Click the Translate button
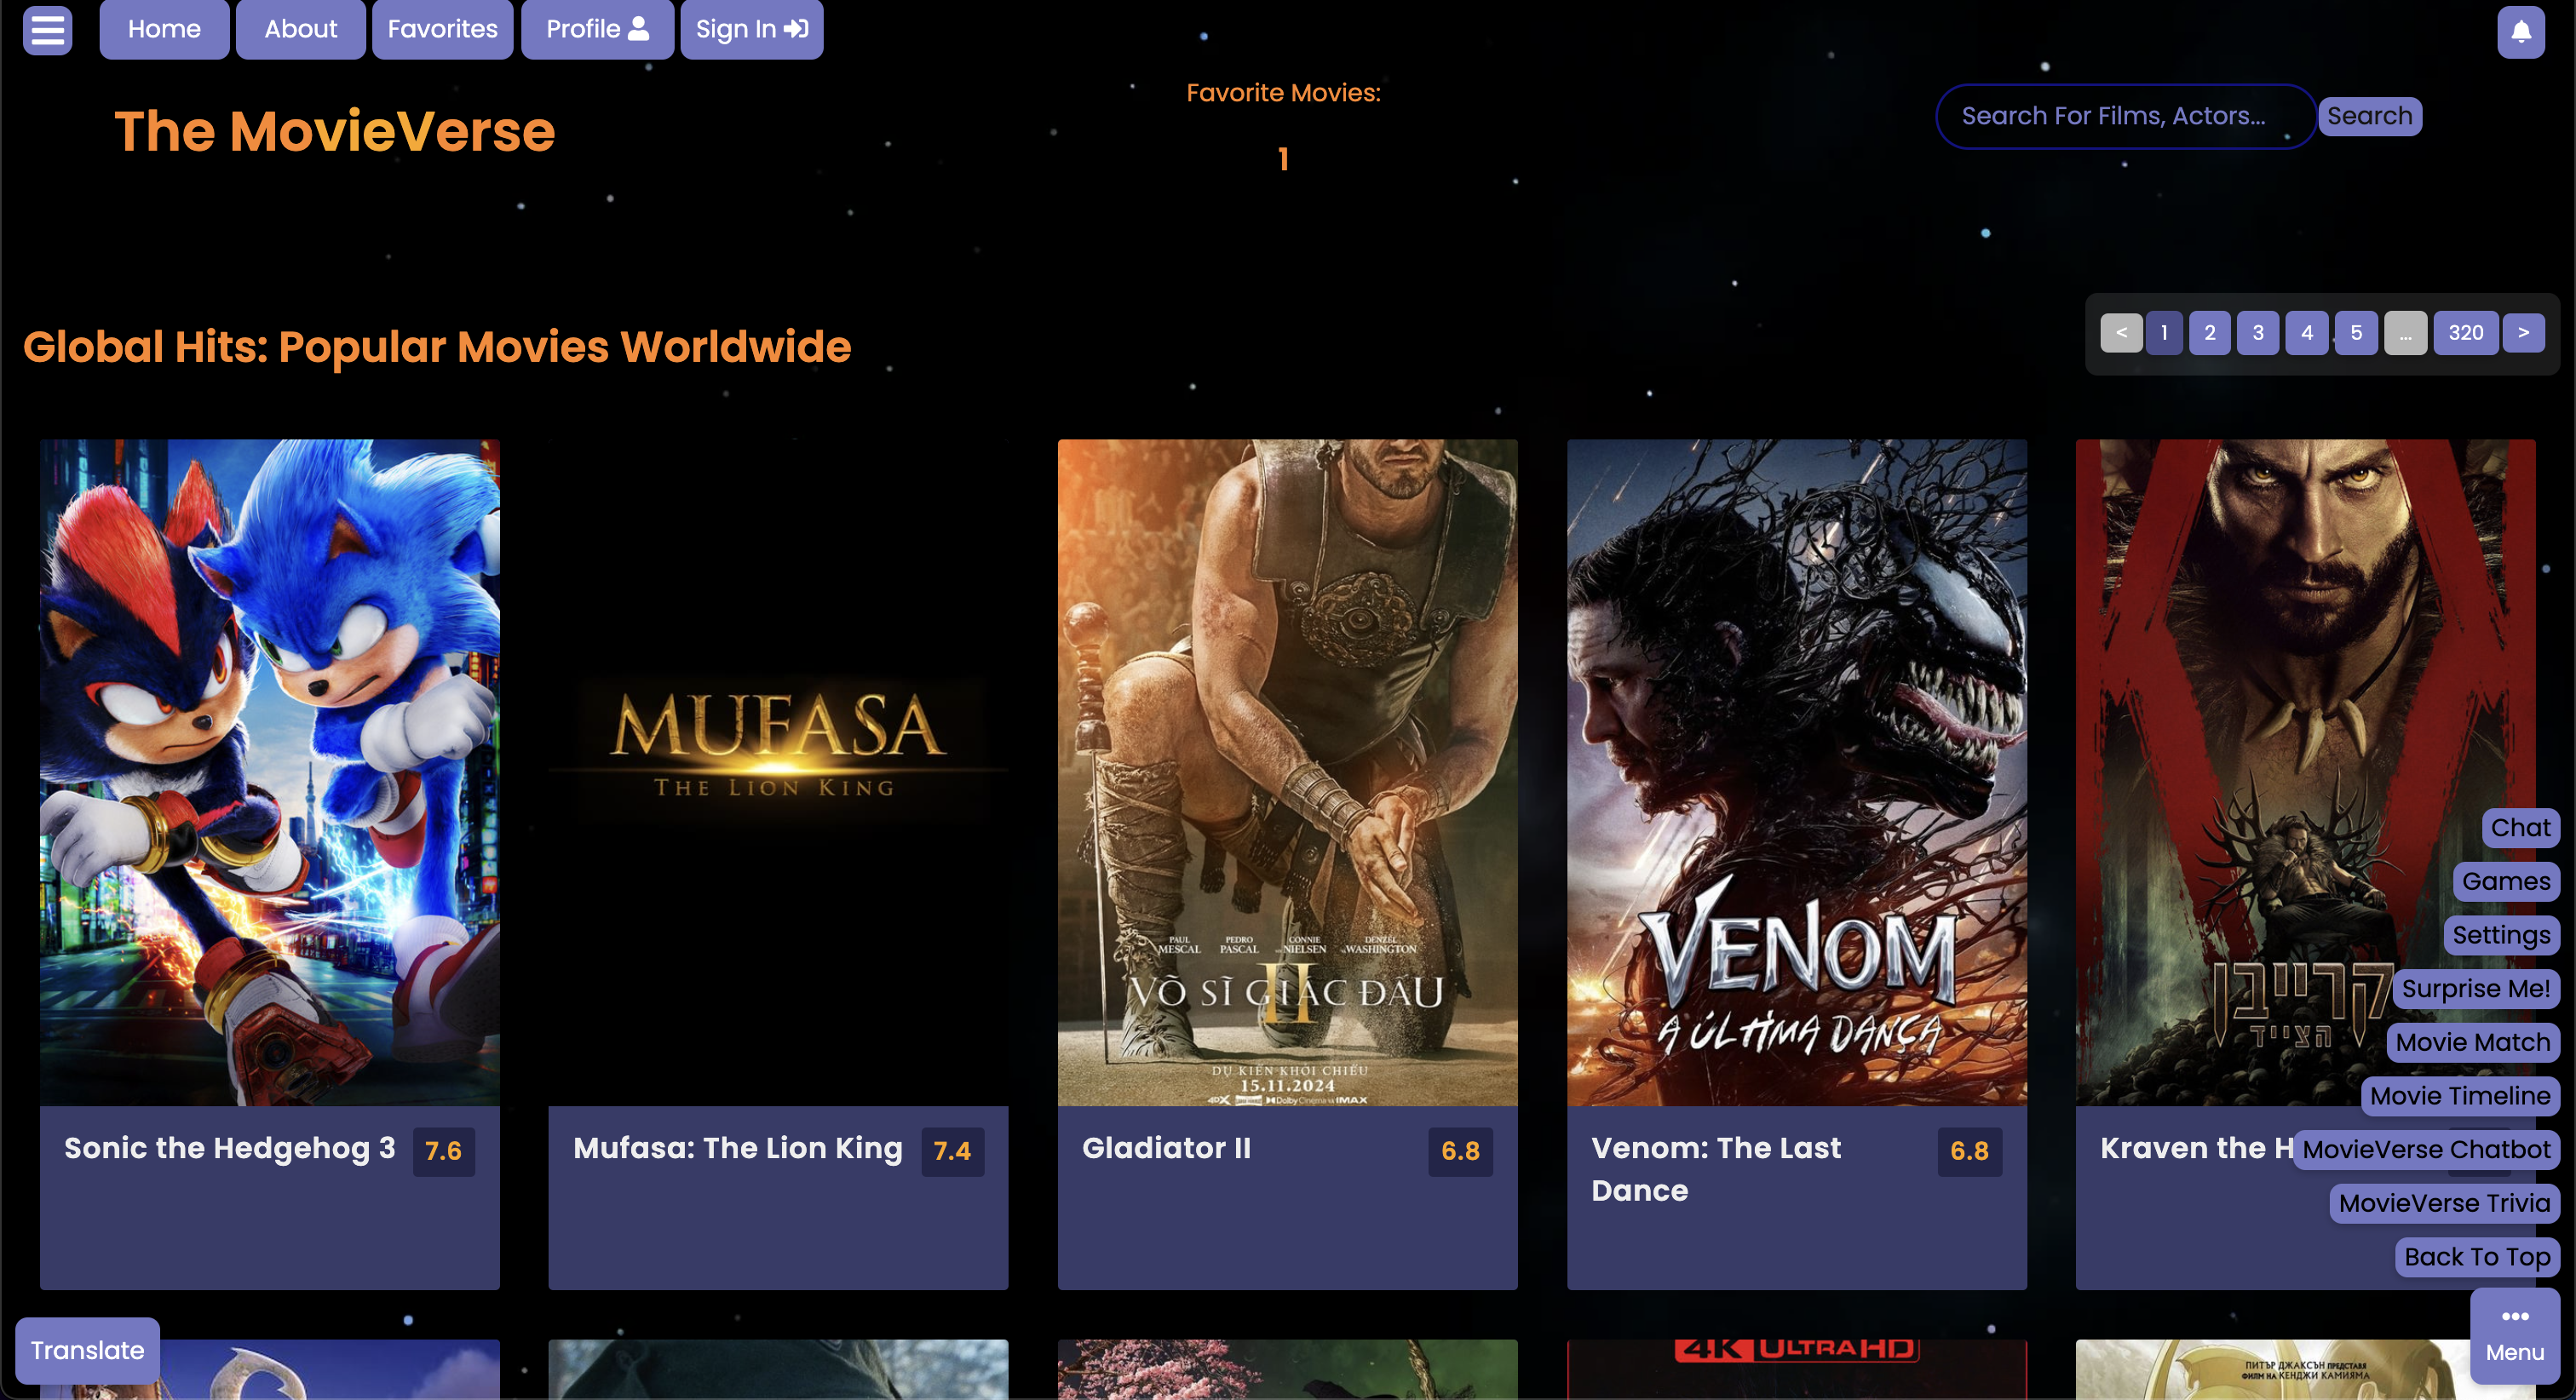Image resolution: width=2576 pixels, height=1400 pixels. (x=87, y=1351)
